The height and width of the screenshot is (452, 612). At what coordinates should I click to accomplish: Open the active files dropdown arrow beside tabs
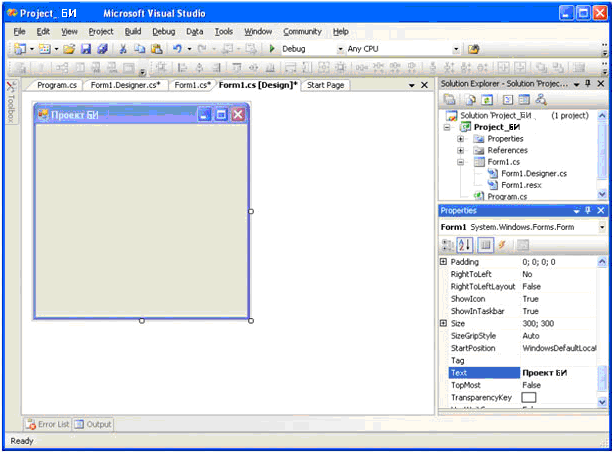[x=411, y=85]
